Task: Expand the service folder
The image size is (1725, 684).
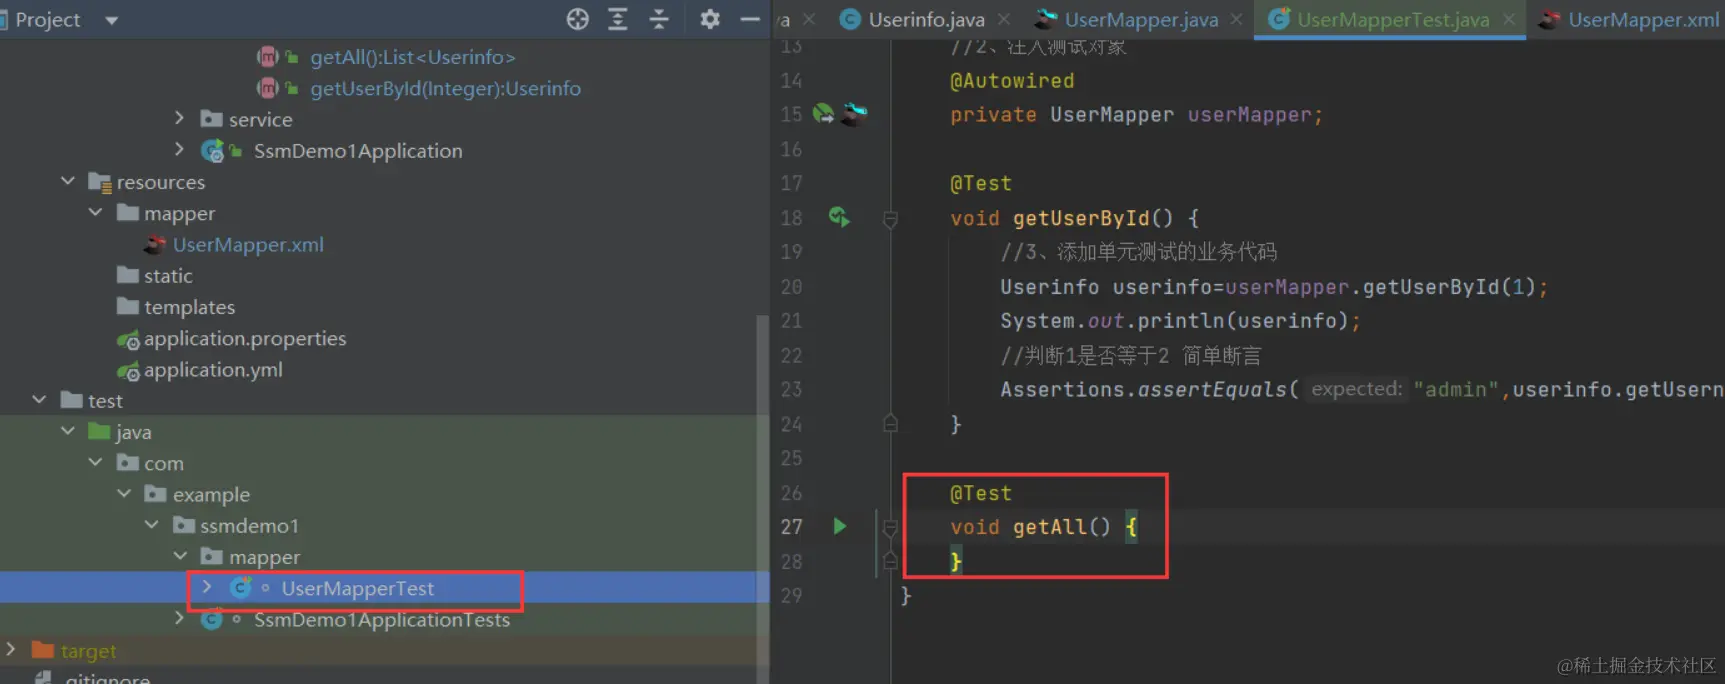Action: pyautogui.click(x=179, y=118)
